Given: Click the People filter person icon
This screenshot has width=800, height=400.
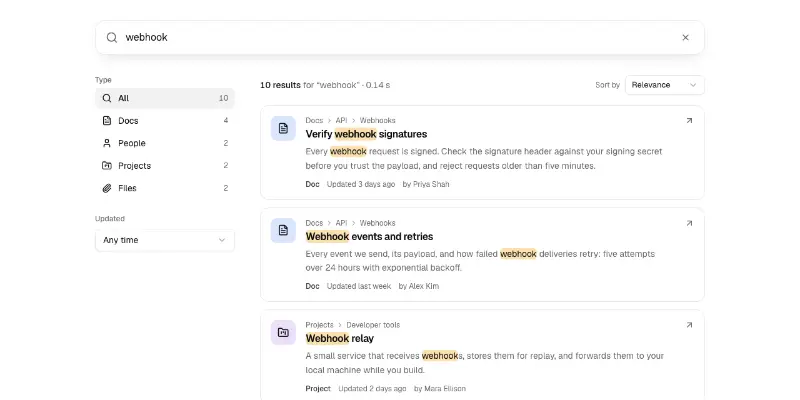Looking at the screenshot, I should click(107, 143).
